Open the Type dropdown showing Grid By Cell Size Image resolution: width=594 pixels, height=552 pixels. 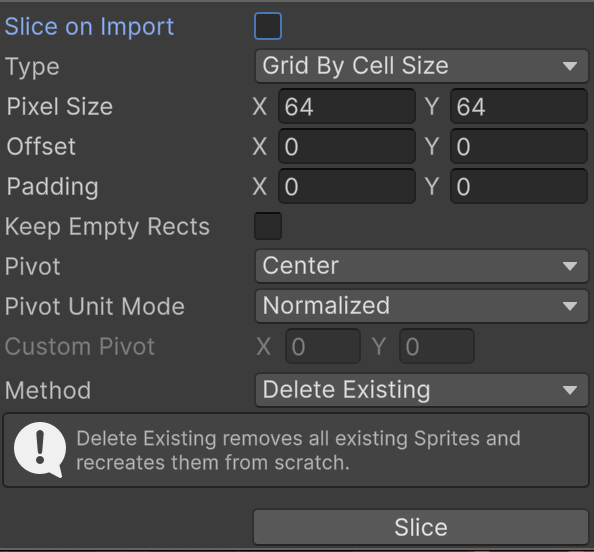[x=422, y=66]
